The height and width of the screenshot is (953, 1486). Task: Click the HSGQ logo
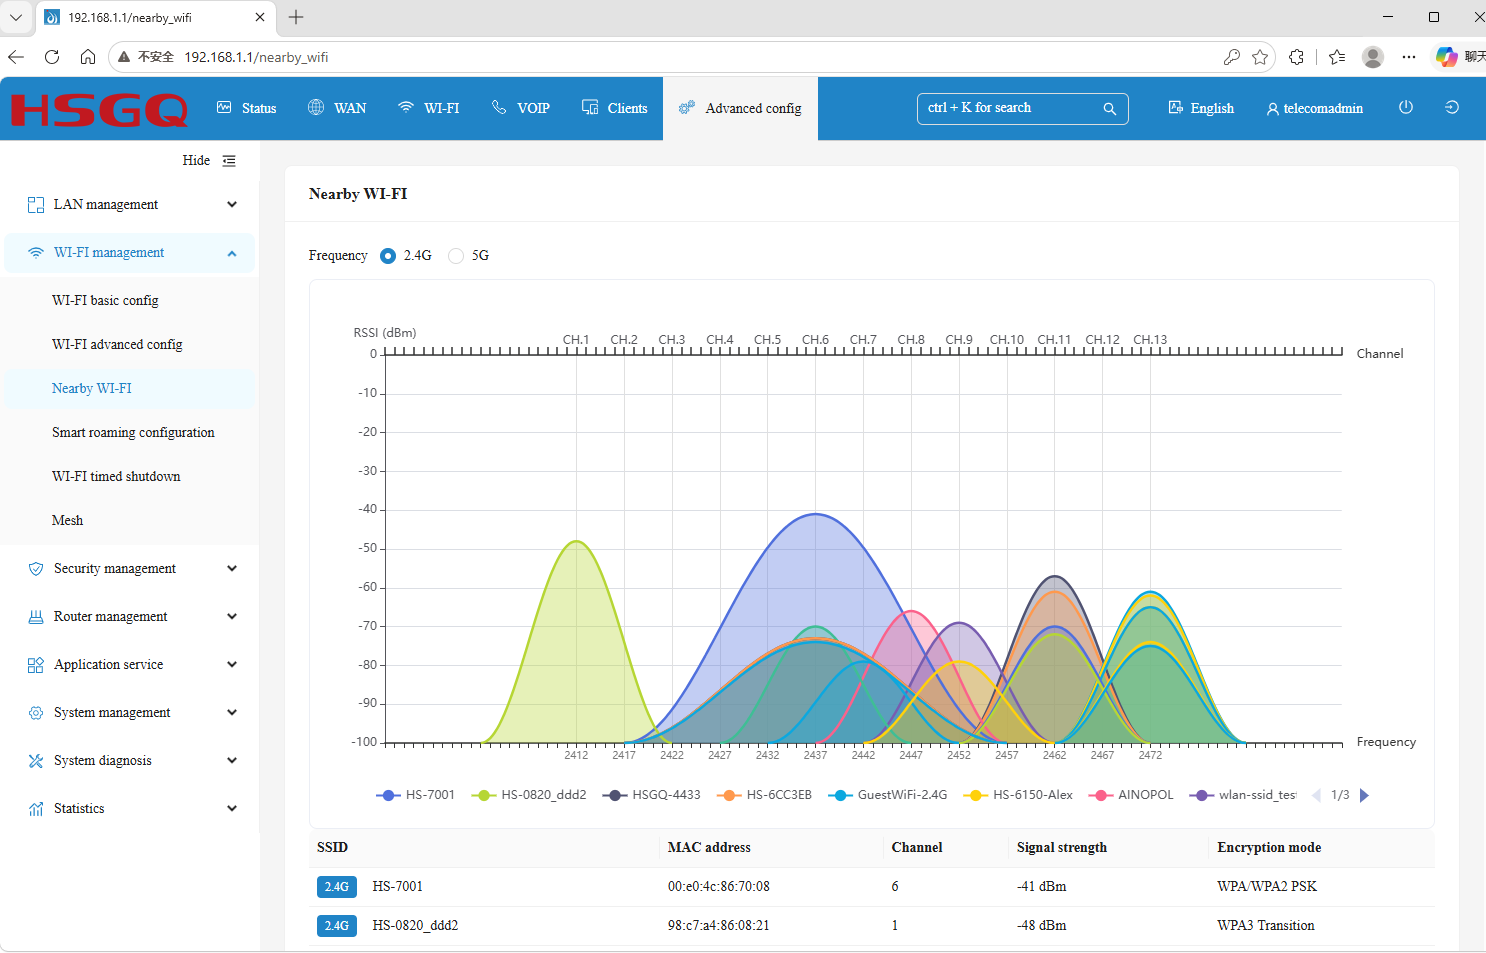(99, 109)
